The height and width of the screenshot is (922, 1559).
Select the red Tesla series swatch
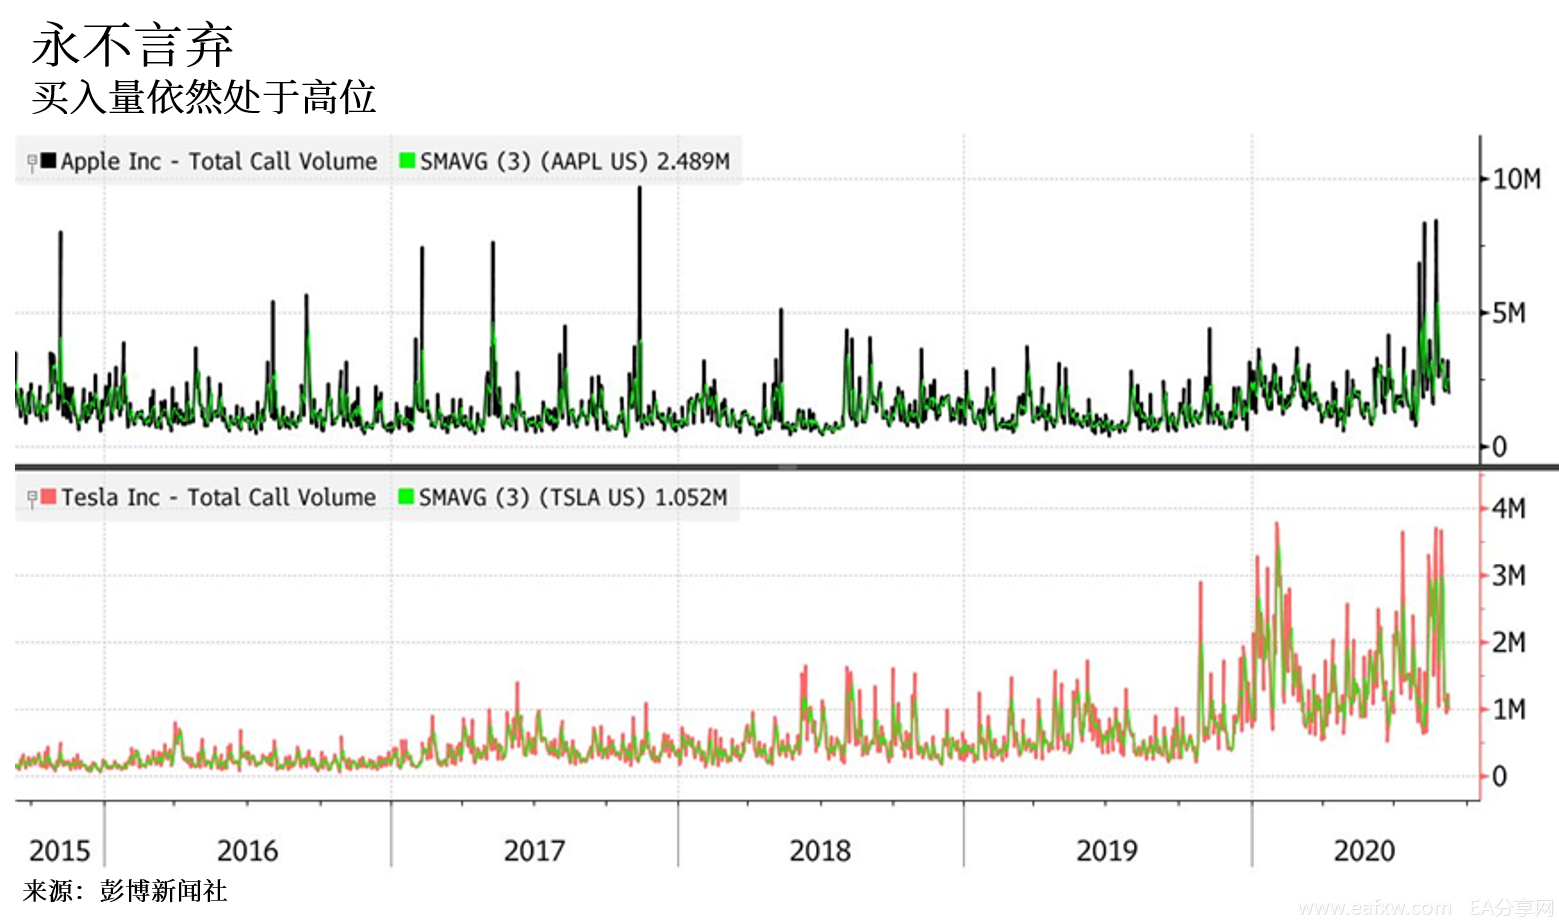click(48, 497)
